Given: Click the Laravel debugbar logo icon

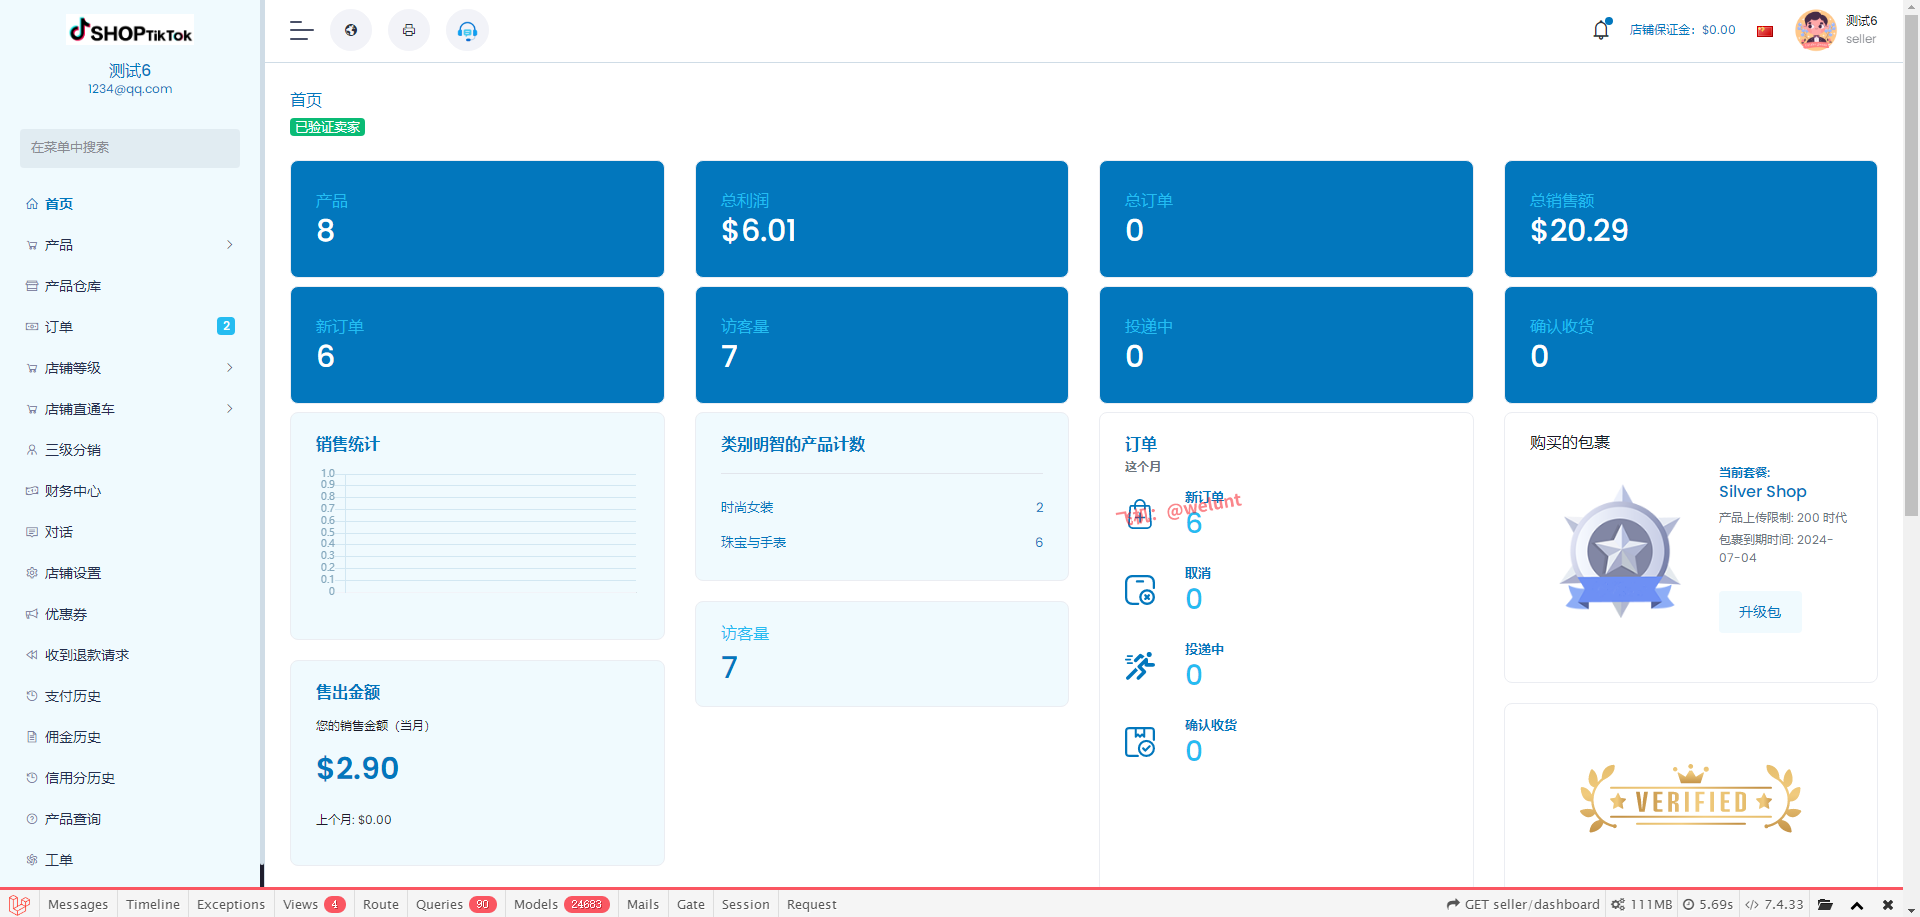Looking at the screenshot, I should pyautogui.click(x=19, y=904).
